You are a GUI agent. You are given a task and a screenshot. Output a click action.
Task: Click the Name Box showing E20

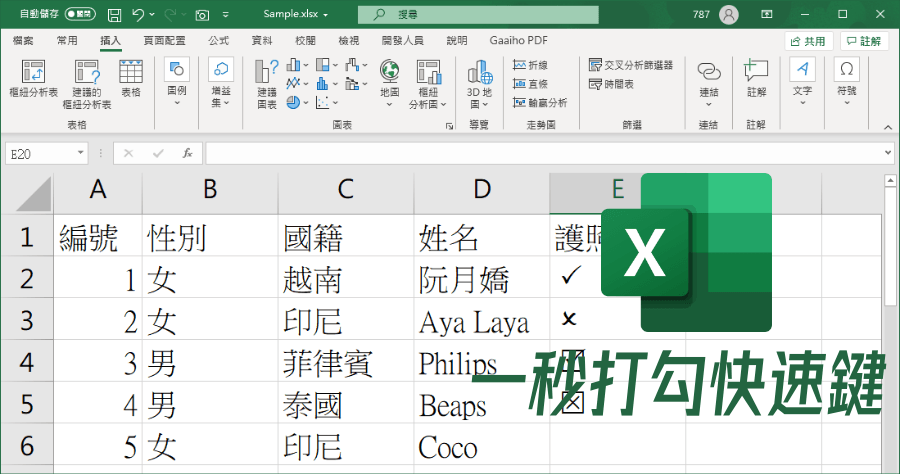point(40,154)
